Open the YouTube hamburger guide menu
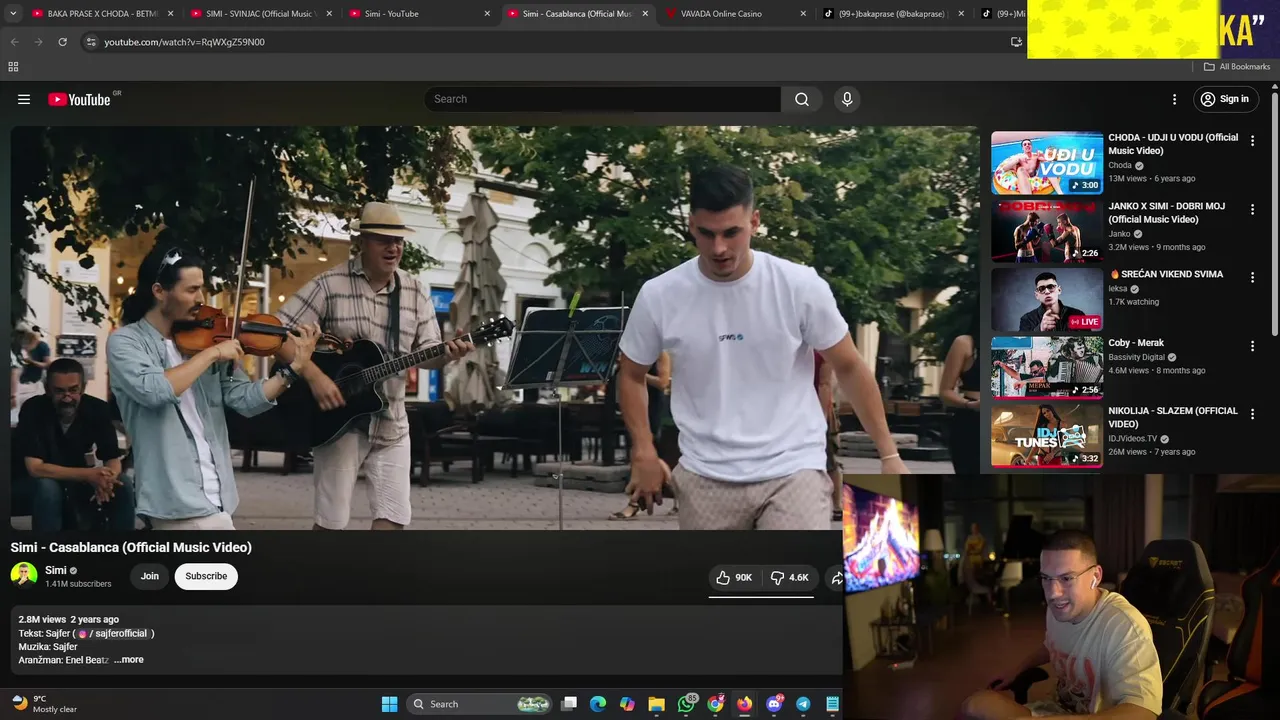The height and width of the screenshot is (720, 1280). tap(24, 99)
